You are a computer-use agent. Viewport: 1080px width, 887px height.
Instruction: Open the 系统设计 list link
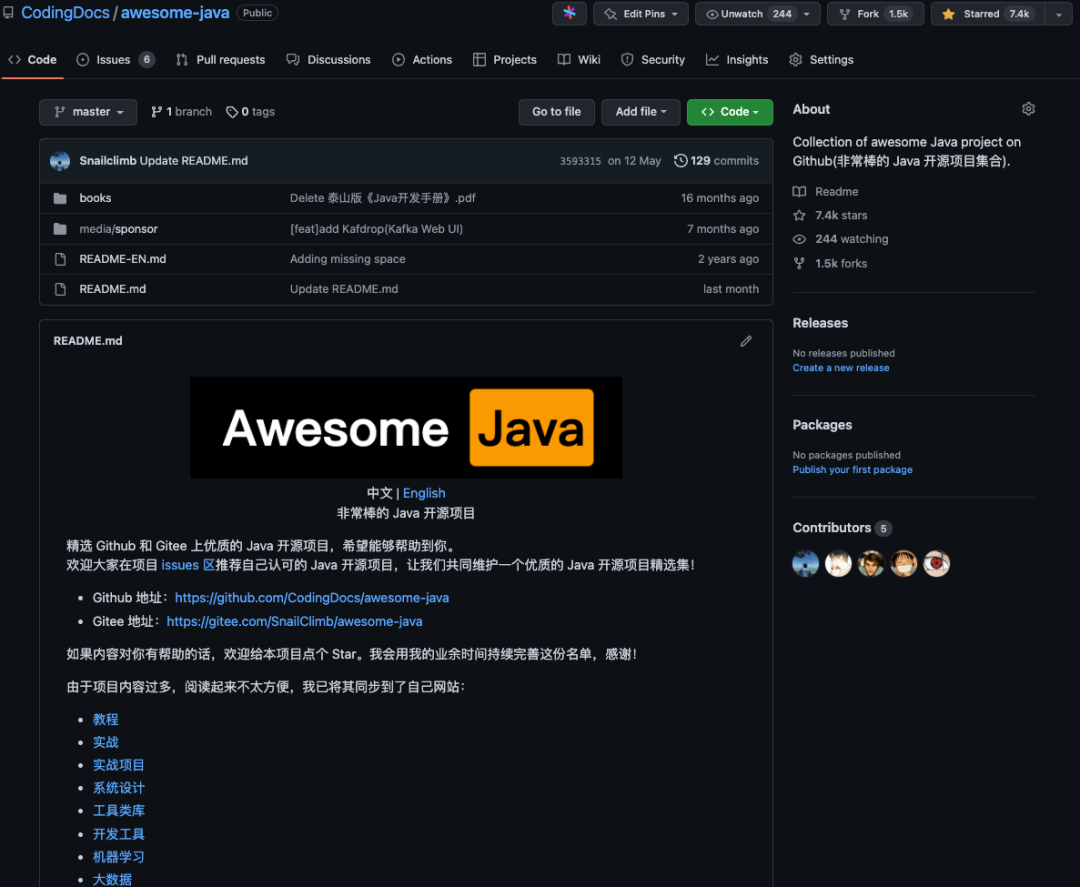119,788
